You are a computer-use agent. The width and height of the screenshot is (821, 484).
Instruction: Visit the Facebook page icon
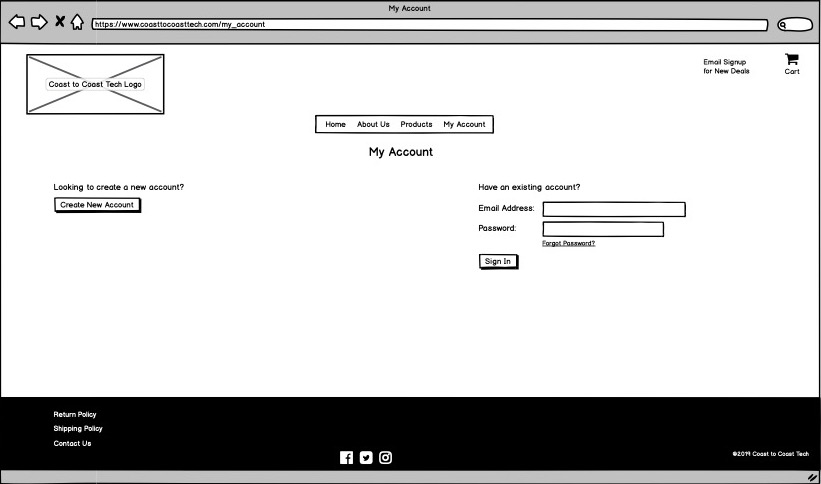(x=346, y=458)
